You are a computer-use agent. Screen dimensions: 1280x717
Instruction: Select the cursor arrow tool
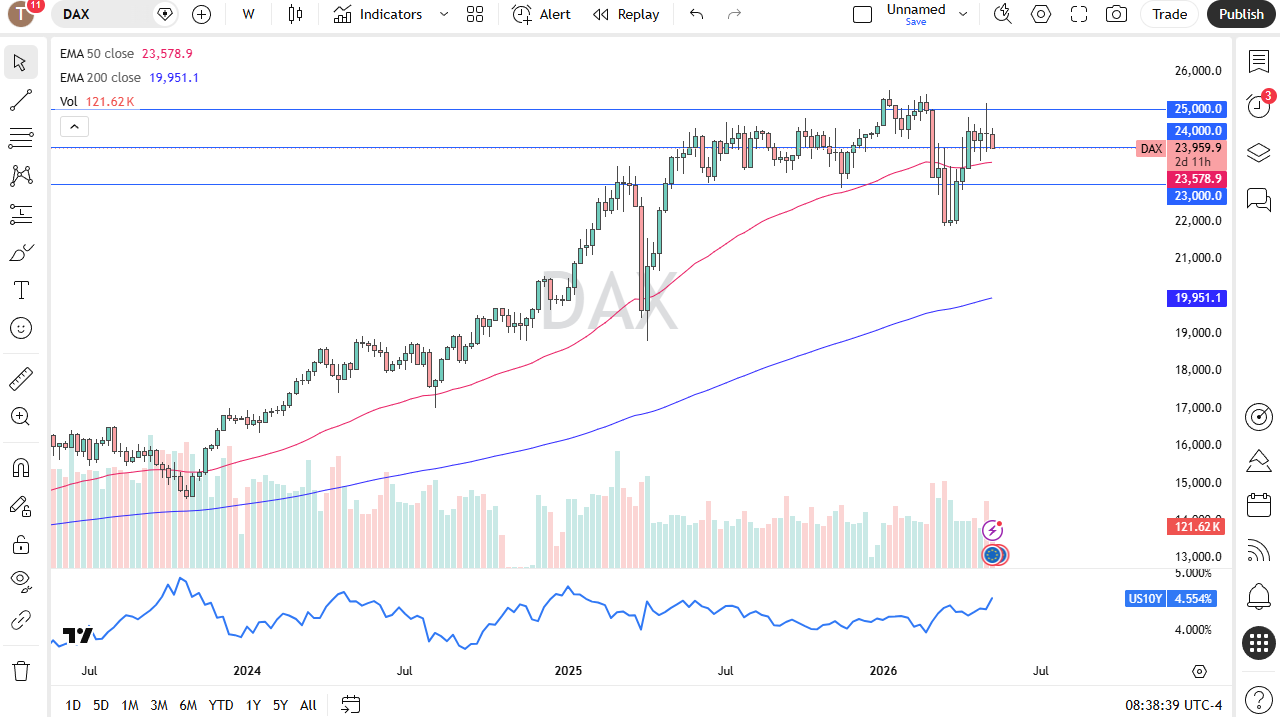point(20,62)
